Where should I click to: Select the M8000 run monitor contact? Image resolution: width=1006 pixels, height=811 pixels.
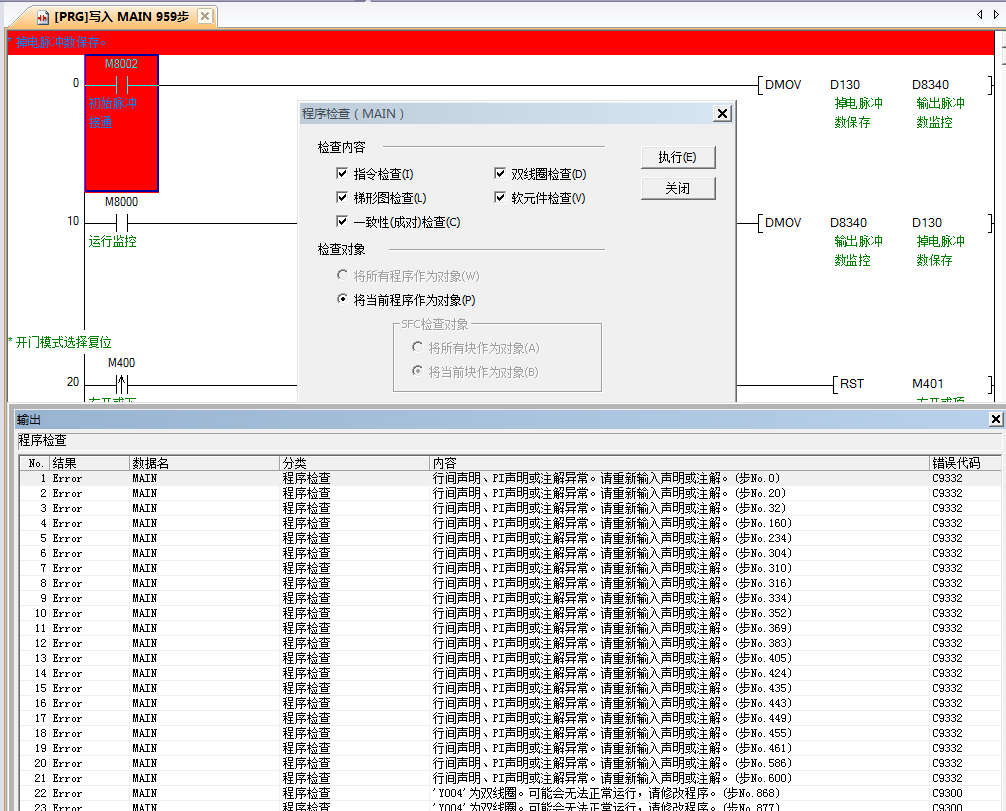pos(121,222)
